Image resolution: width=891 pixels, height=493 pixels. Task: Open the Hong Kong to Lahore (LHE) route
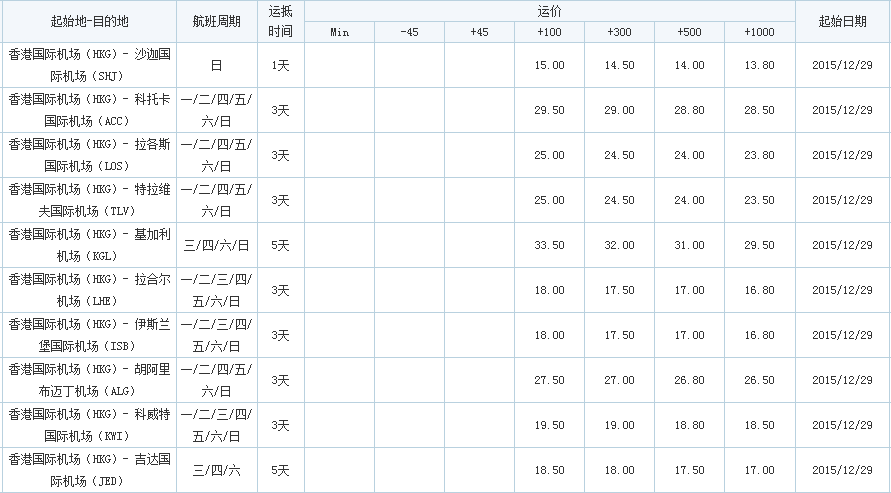(89, 290)
